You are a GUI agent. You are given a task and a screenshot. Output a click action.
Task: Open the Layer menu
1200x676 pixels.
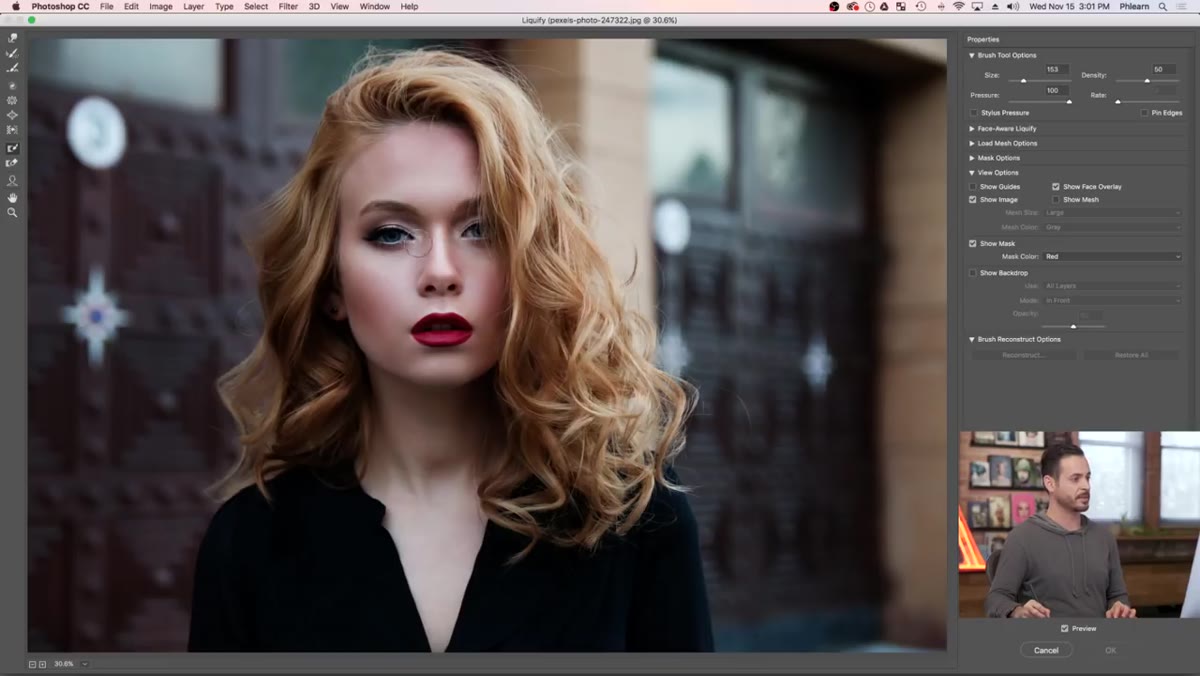tap(194, 6)
